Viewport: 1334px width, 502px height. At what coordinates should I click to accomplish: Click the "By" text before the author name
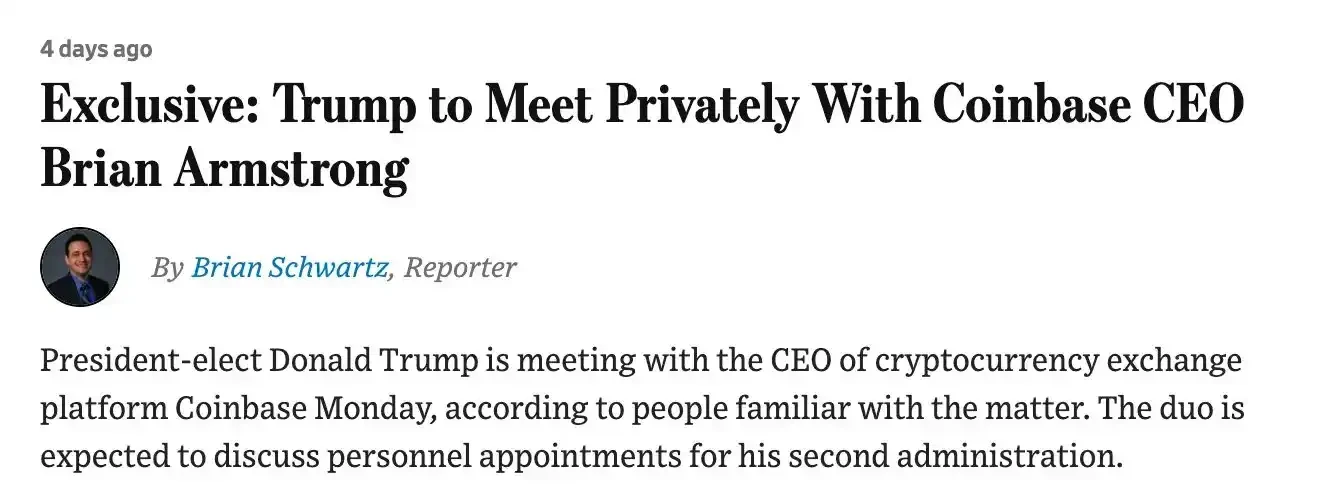click(x=168, y=267)
